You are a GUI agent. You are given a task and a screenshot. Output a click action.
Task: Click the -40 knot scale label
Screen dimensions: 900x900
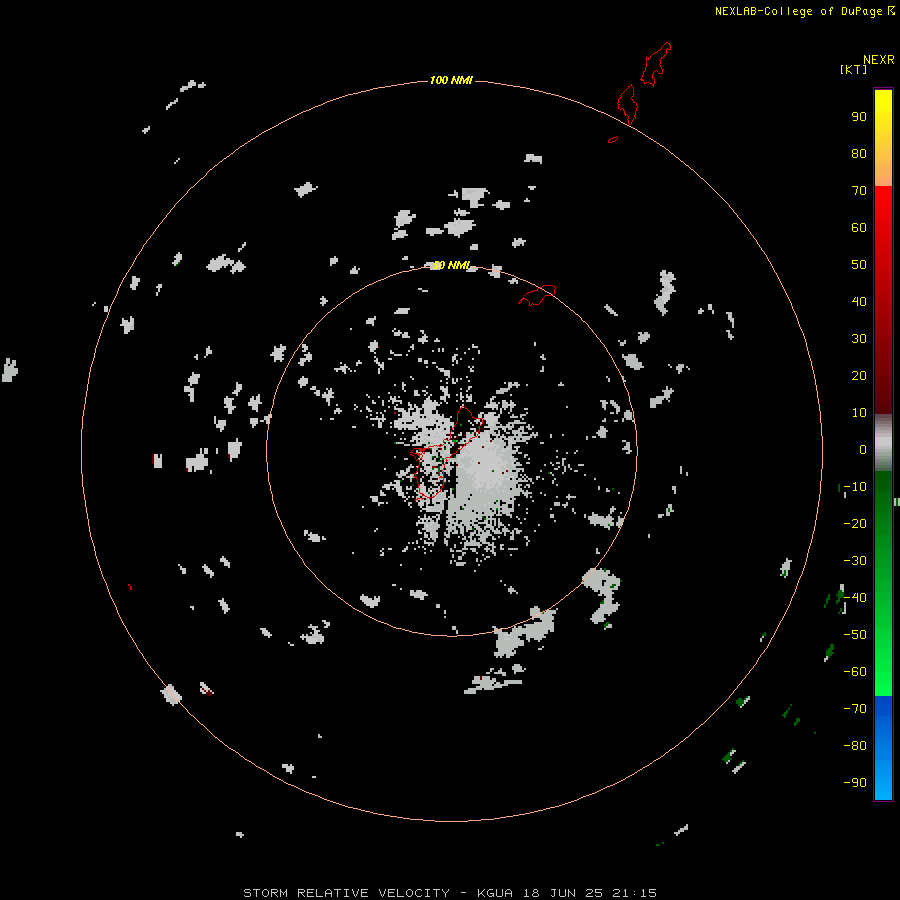(855, 598)
